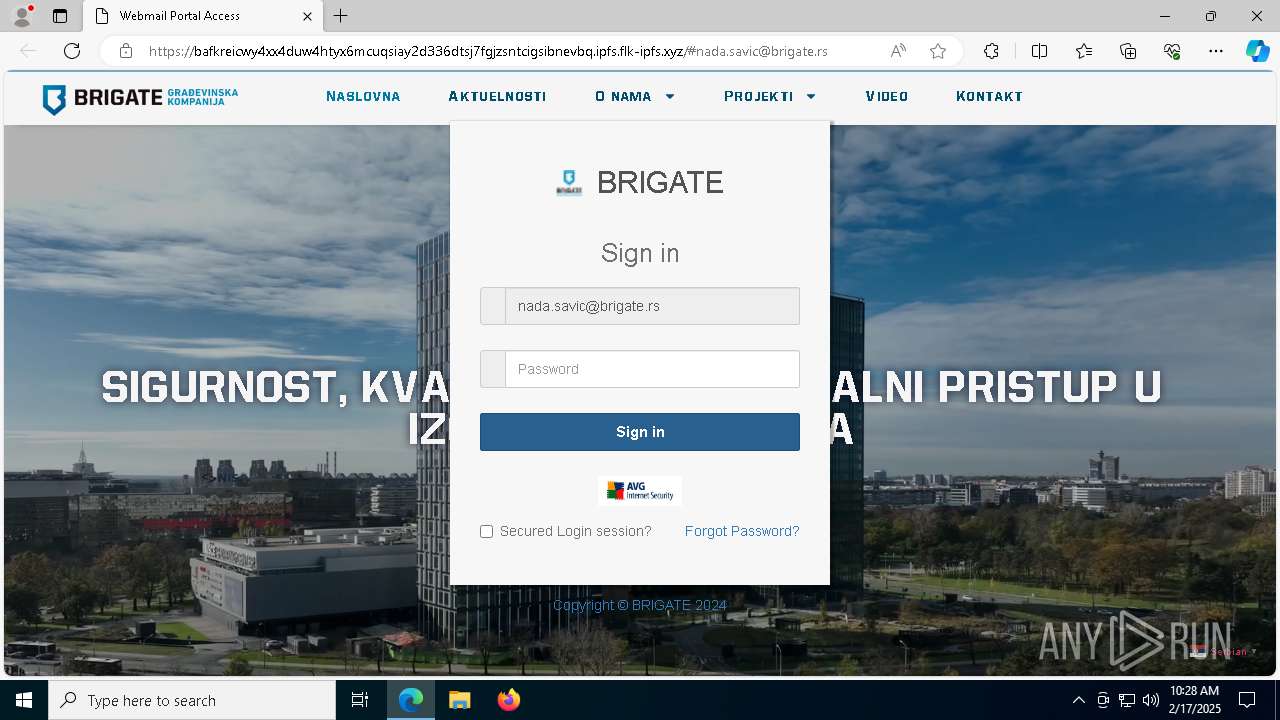Open Settings and more ellipsis menu
This screenshot has height=720, width=1280.
click(x=1216, y=51)
